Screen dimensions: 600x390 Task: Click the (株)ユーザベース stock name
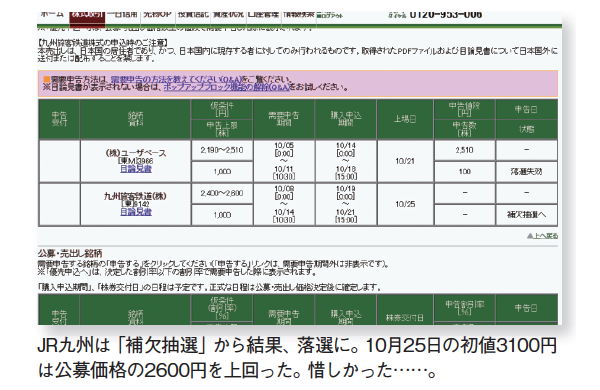(136, 153)
